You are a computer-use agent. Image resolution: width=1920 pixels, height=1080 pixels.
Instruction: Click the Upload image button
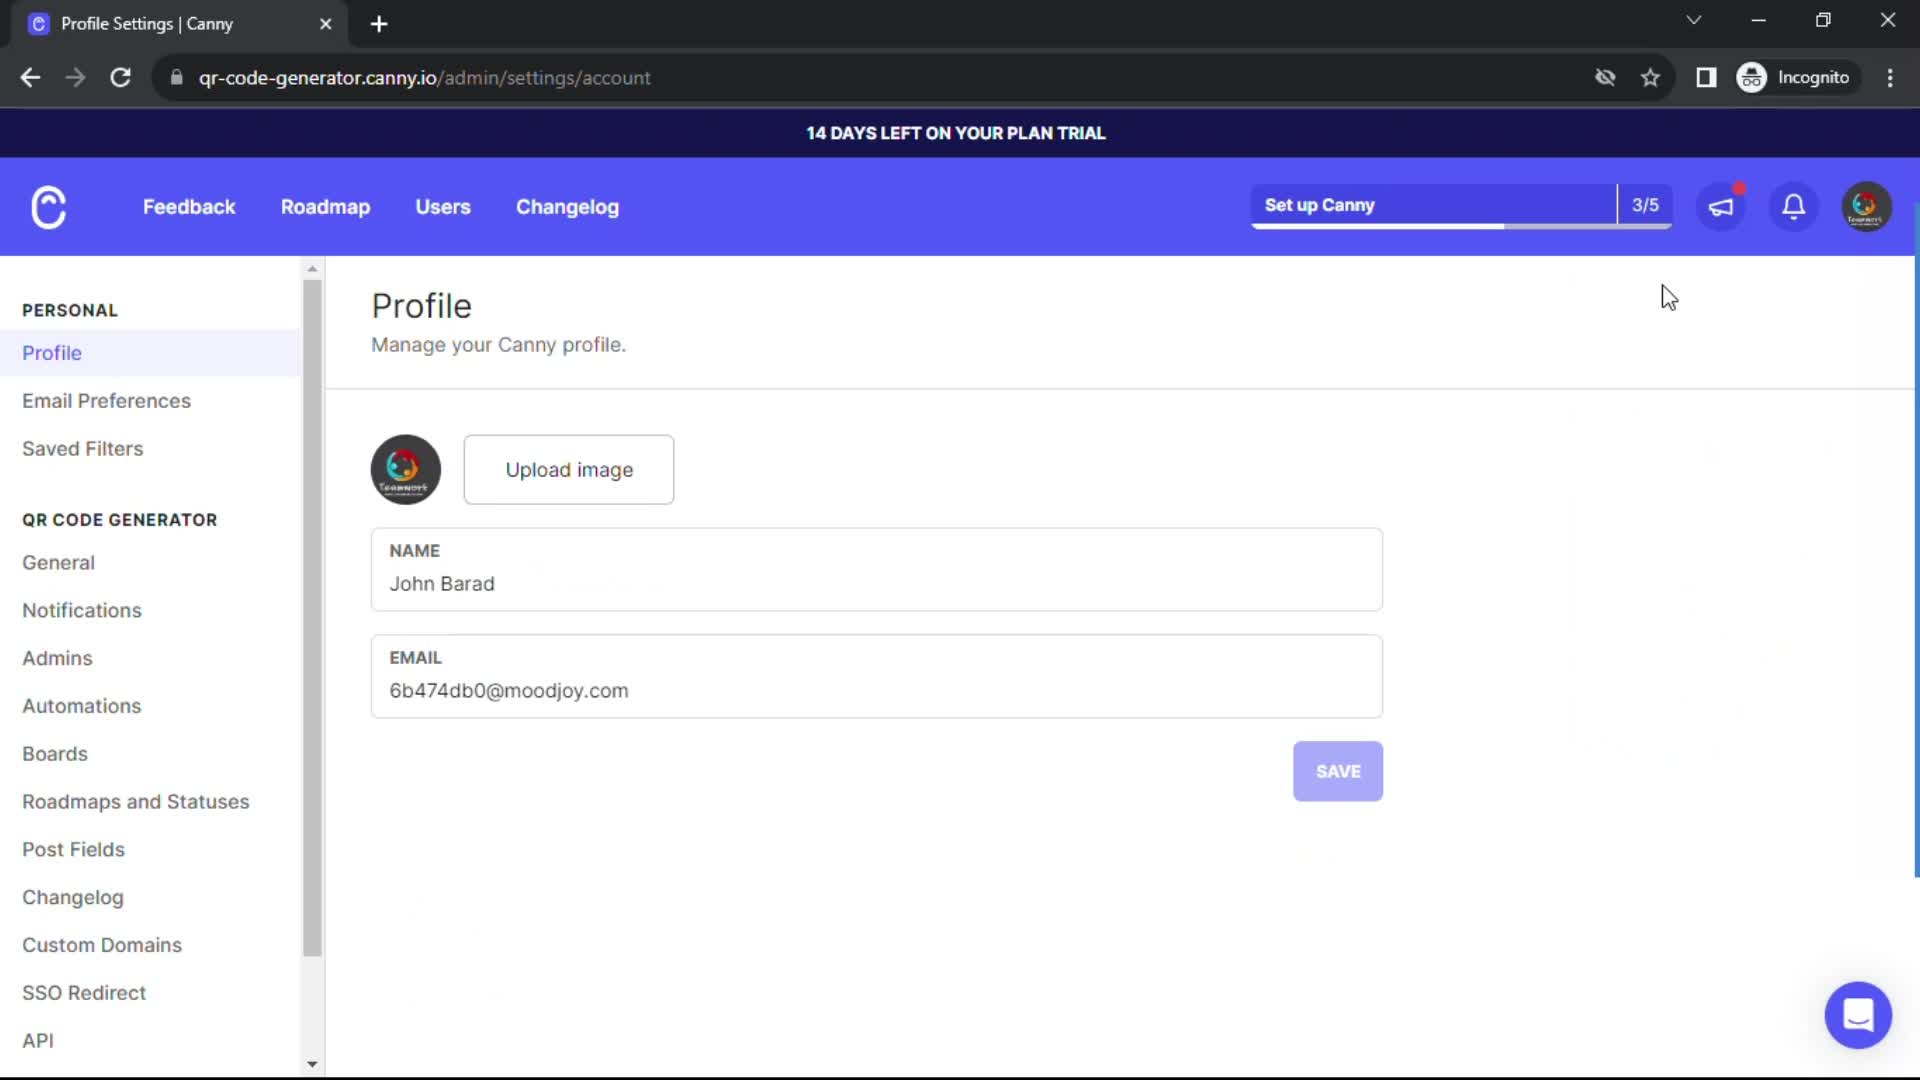coord(568,469)
